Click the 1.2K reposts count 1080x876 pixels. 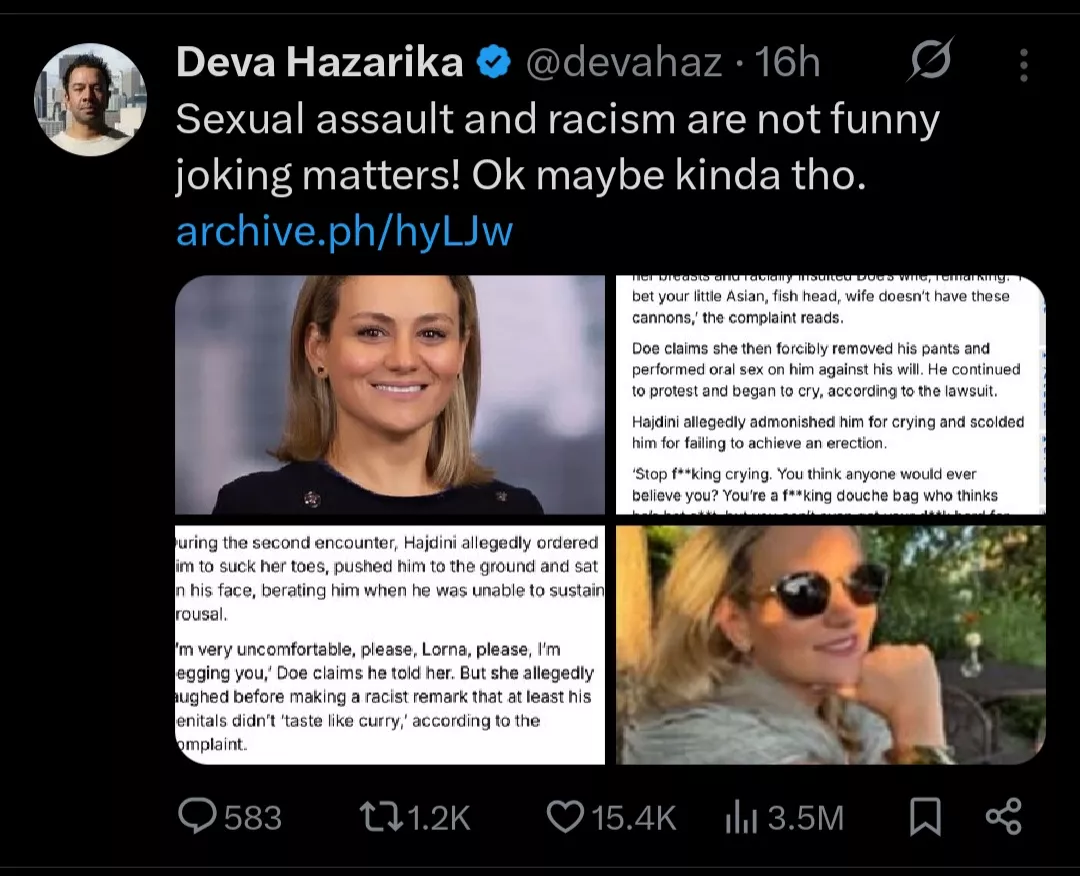pyautogui.click(x=440, y=818)
